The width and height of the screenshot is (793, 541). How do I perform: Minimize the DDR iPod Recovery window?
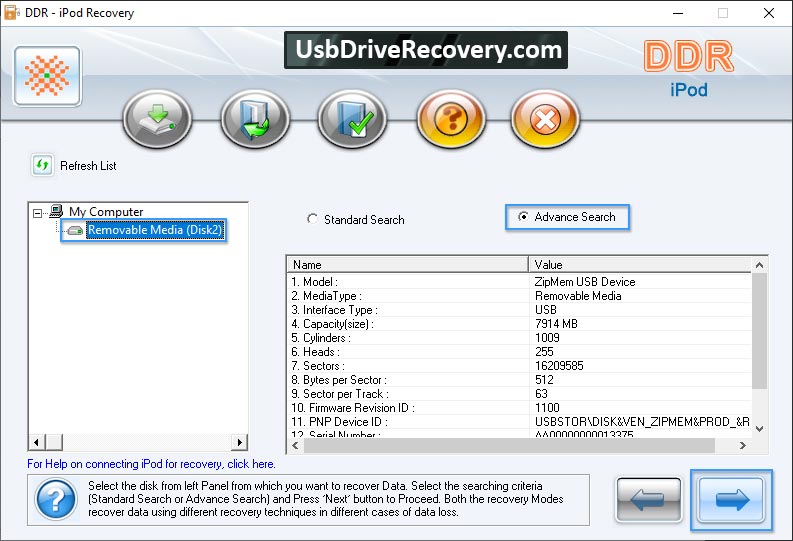pyautogui.click(x=678, y=13)
